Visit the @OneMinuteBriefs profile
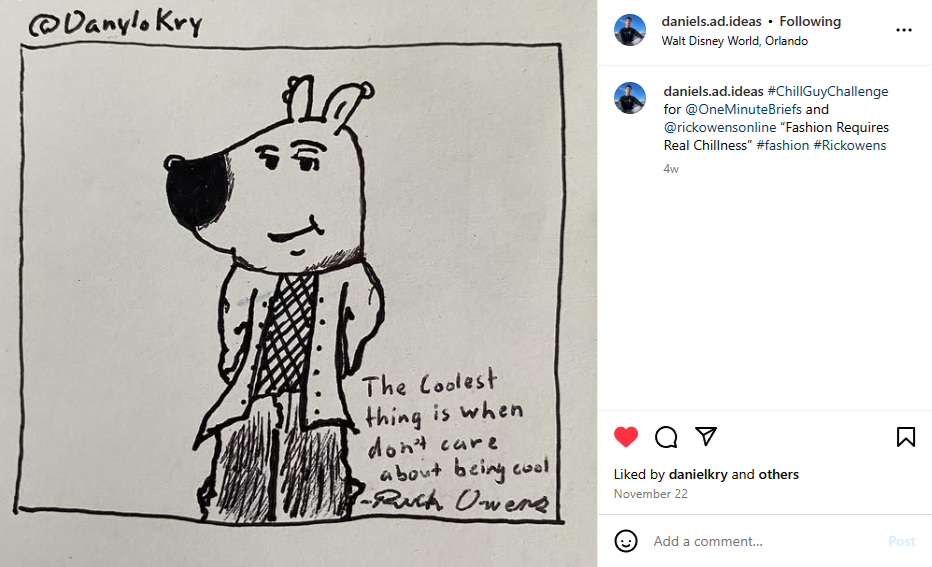 (x=743, y=109)
